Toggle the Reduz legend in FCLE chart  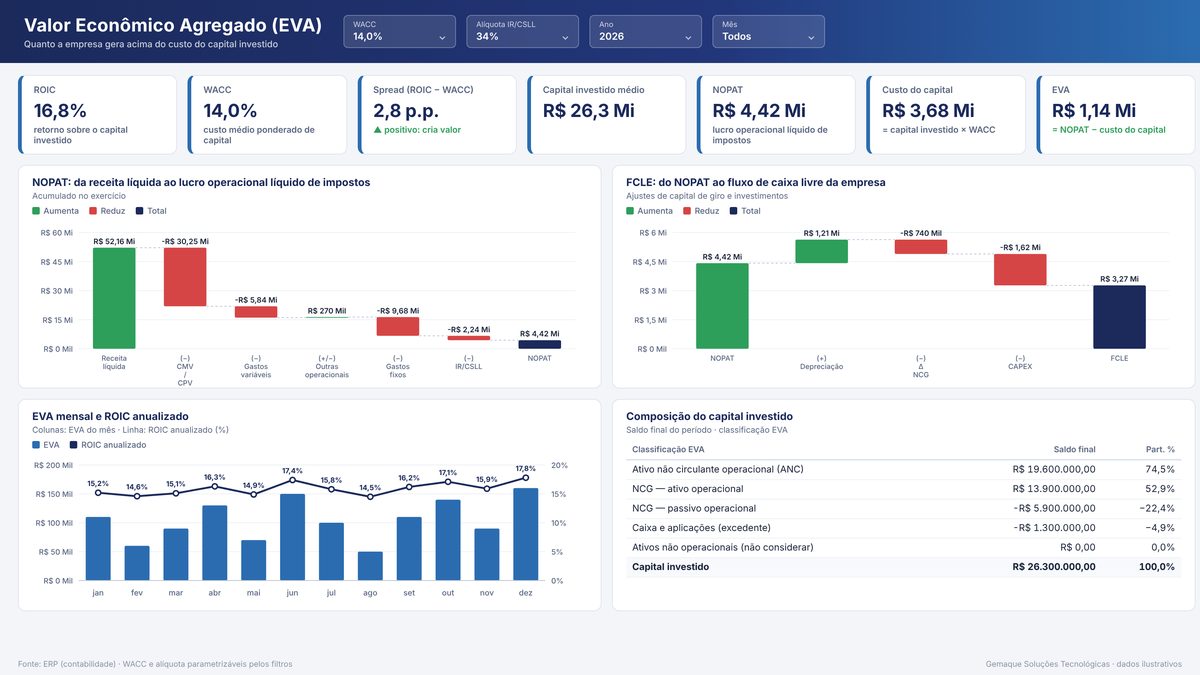[x=701, y=211]
